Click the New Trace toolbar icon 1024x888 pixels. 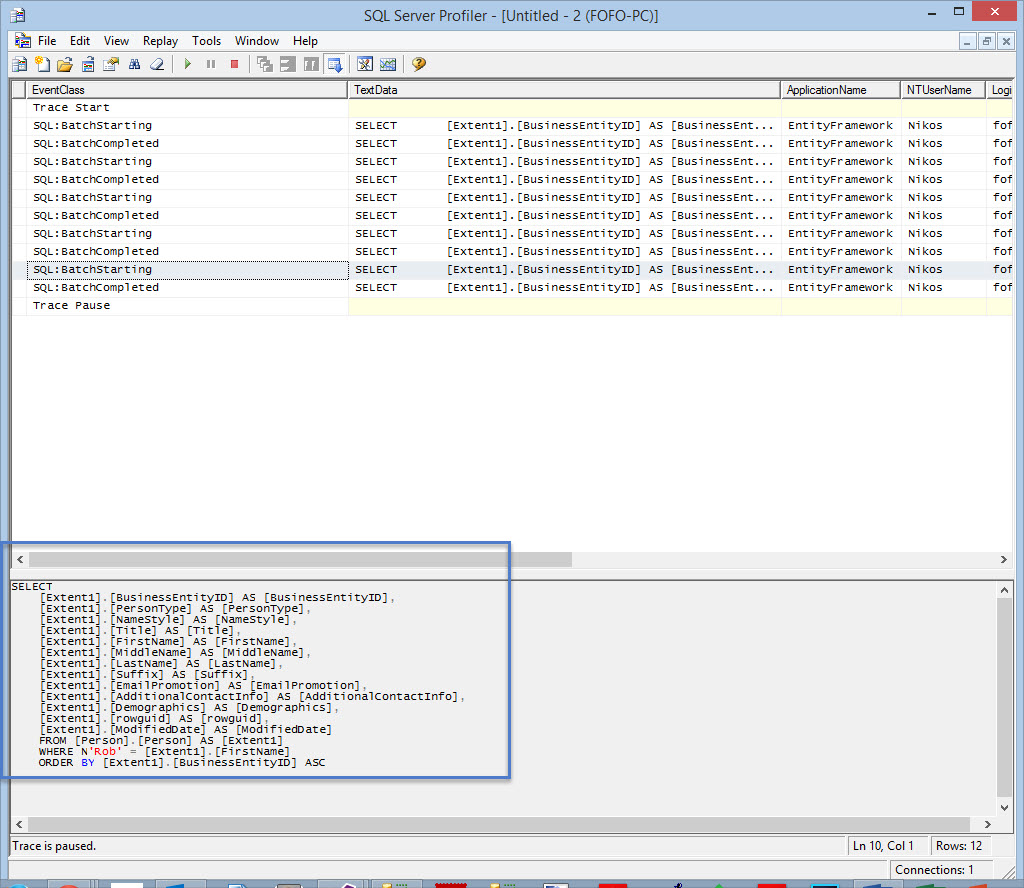pos(20,64)
